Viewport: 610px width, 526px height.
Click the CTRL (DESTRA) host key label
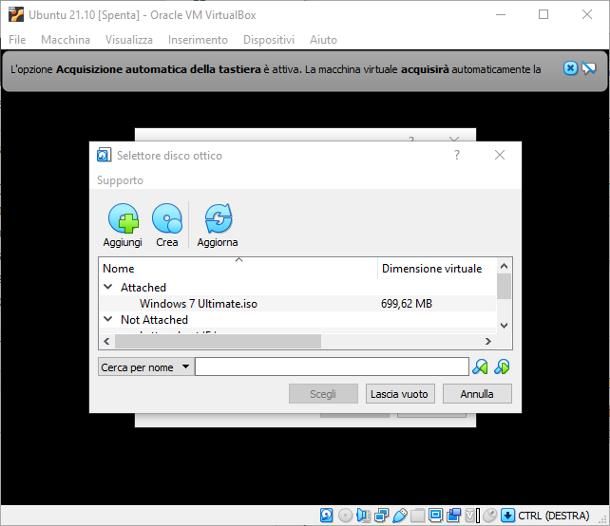[554, 515]
